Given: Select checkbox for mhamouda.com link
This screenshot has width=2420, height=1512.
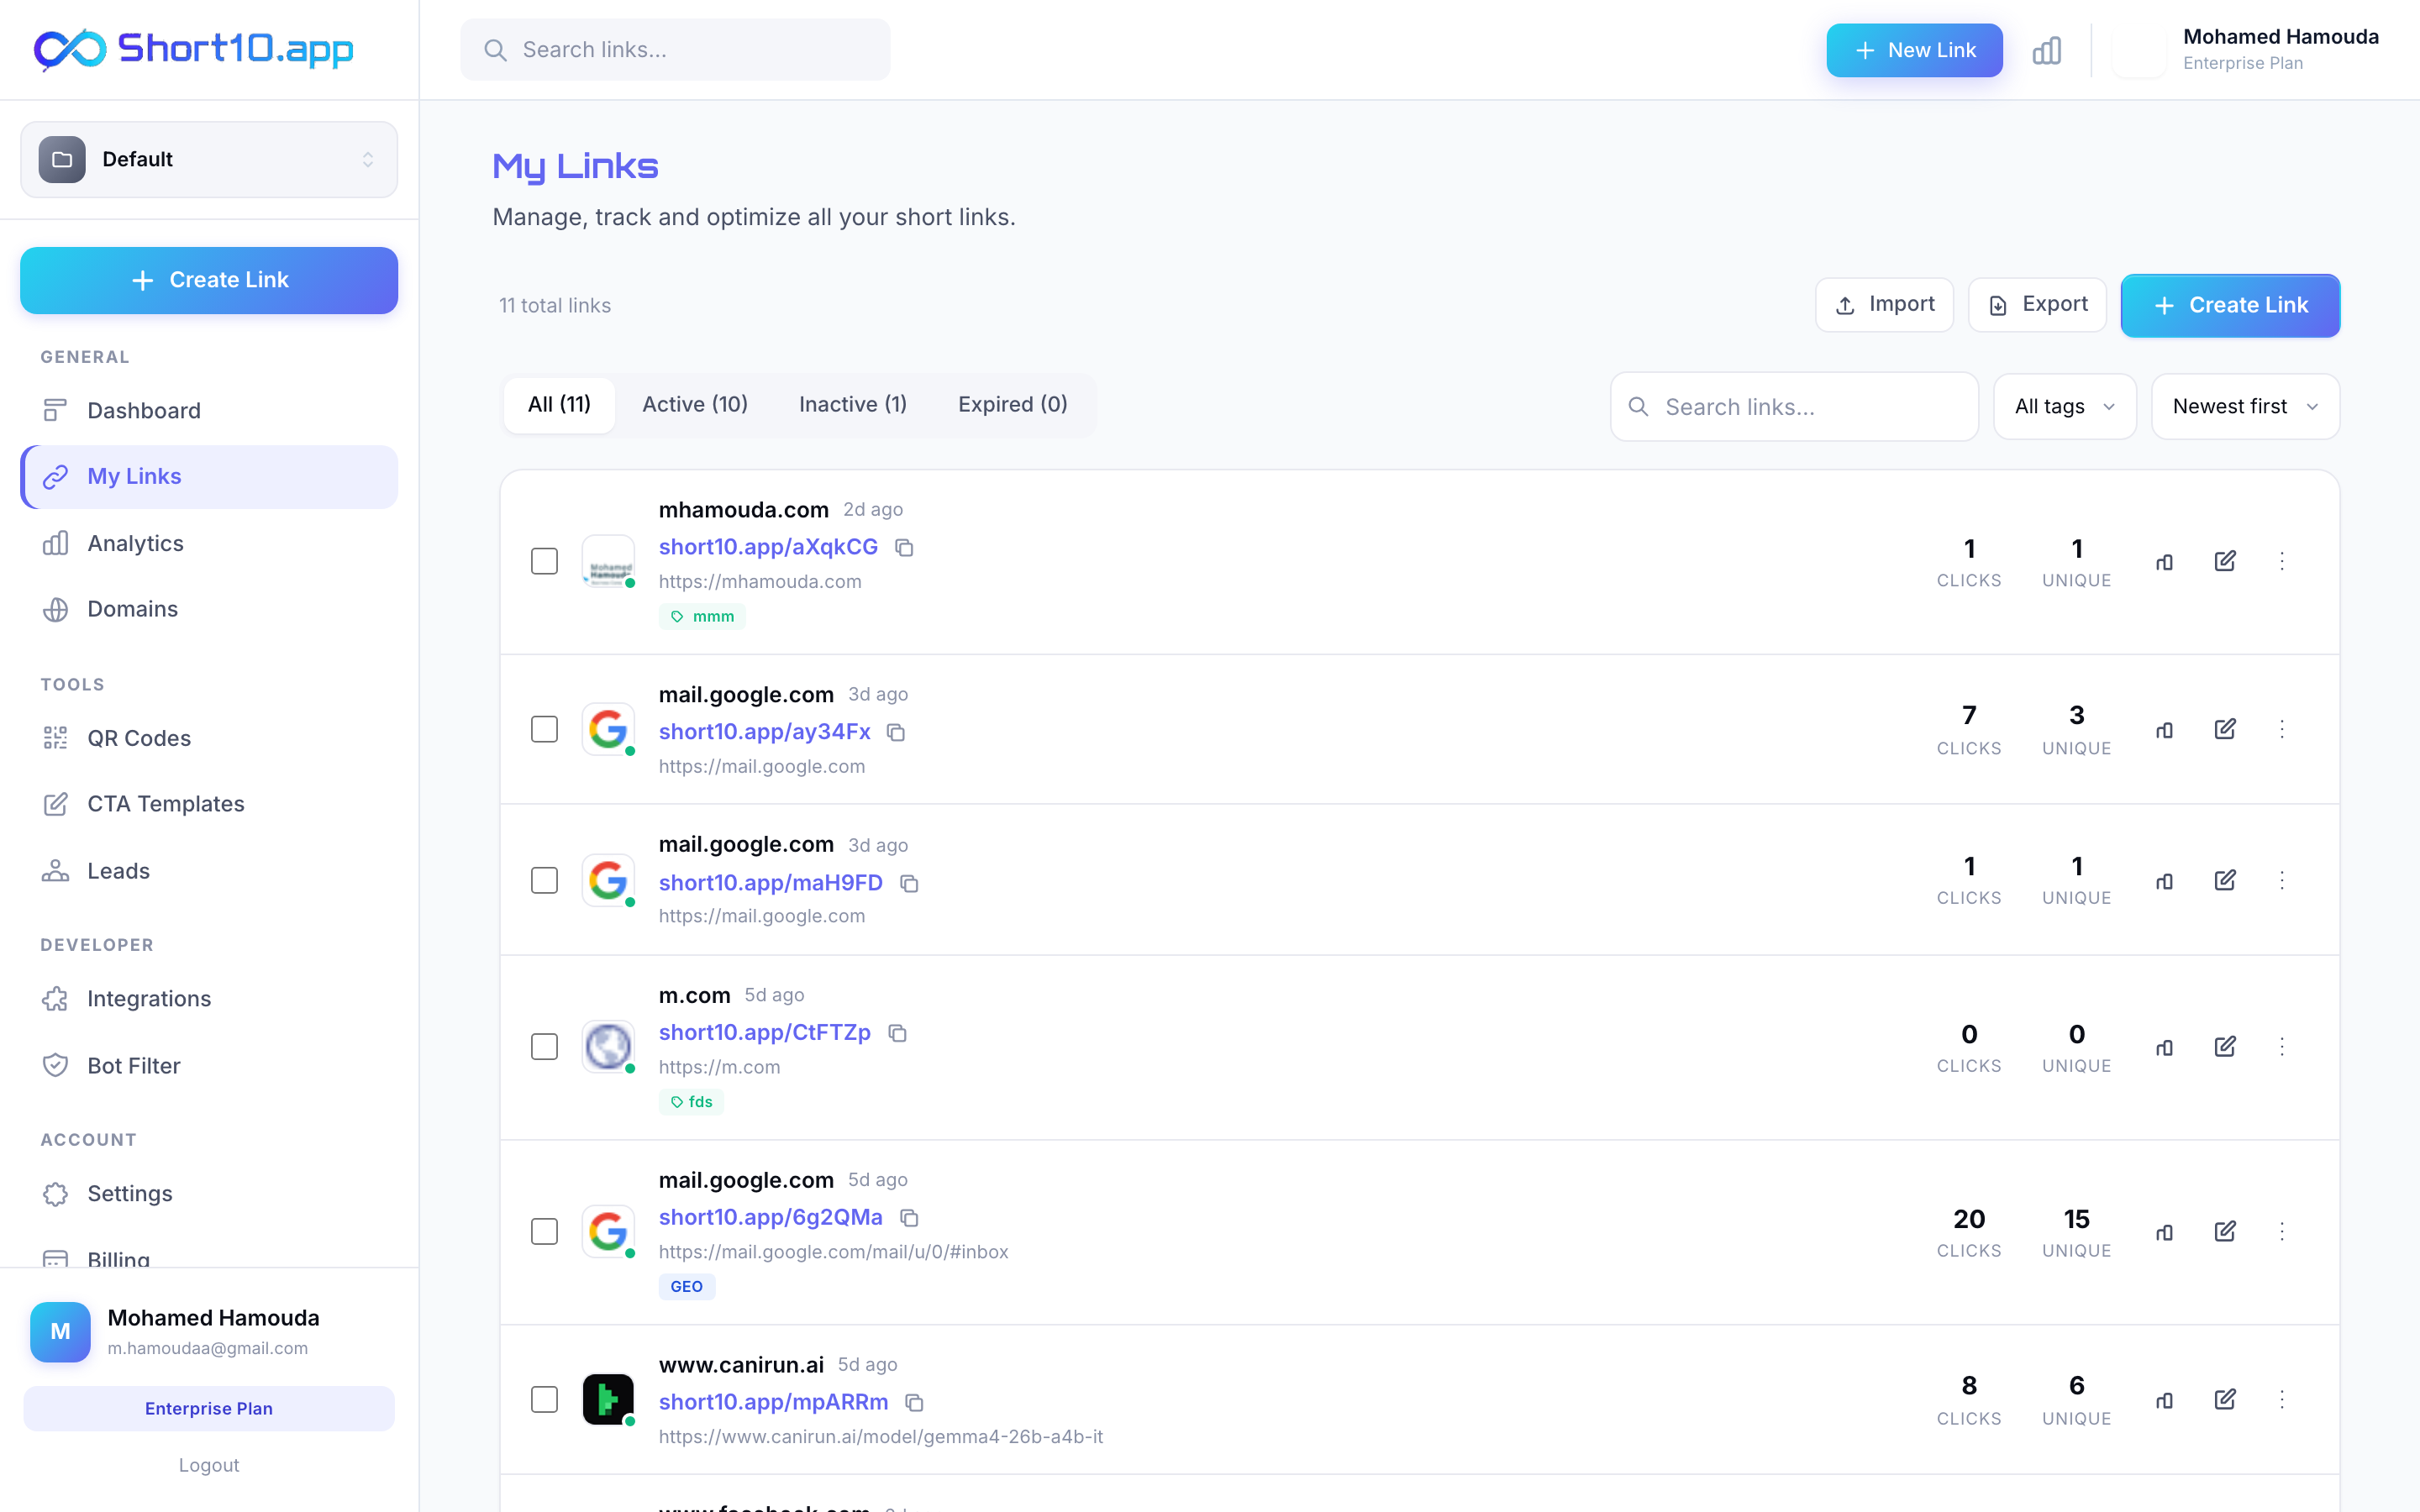Looking at the screenshot, I should click(x=544, y=561).
